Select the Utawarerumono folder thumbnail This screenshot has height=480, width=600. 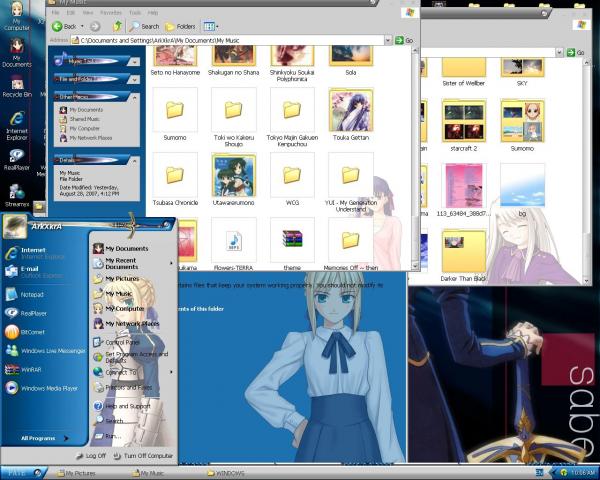coord(233,175)
